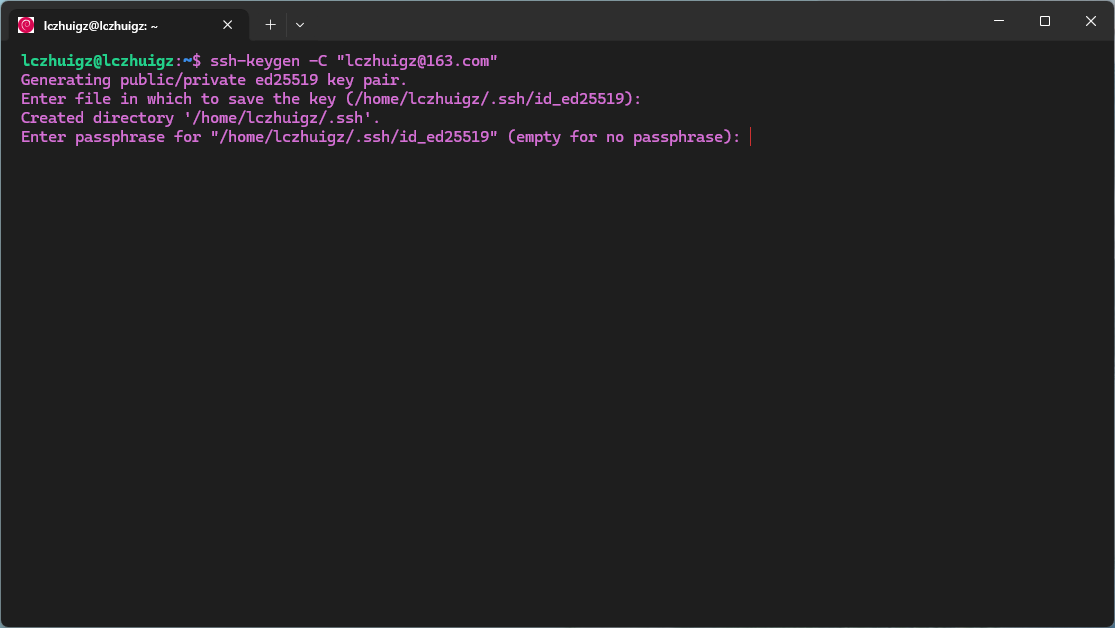Click the "lczhuigz@163.com" email argument
1115x628 pixels.
pyautogui.click(x=416, y=61)
